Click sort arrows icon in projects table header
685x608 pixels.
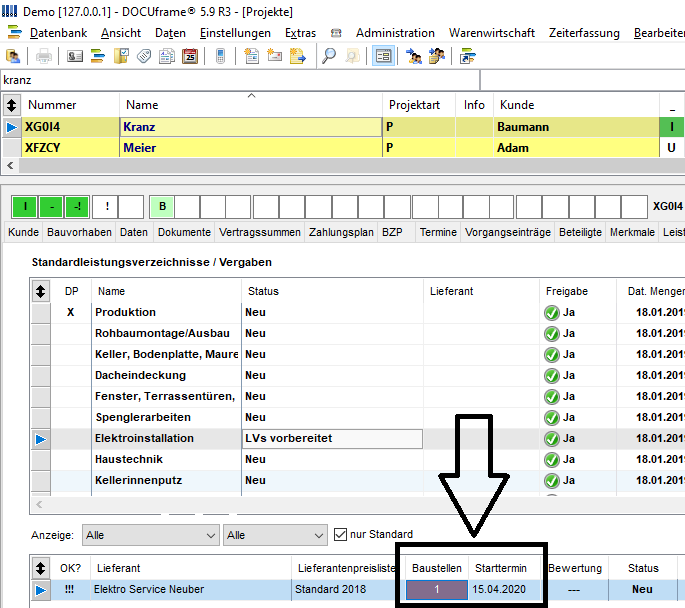[x=11, y=105]
